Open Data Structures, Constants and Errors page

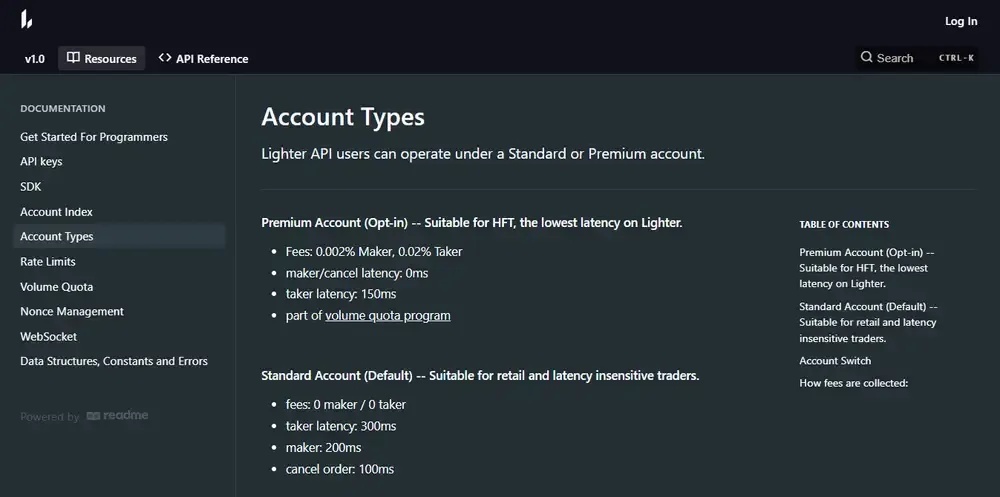114,362
